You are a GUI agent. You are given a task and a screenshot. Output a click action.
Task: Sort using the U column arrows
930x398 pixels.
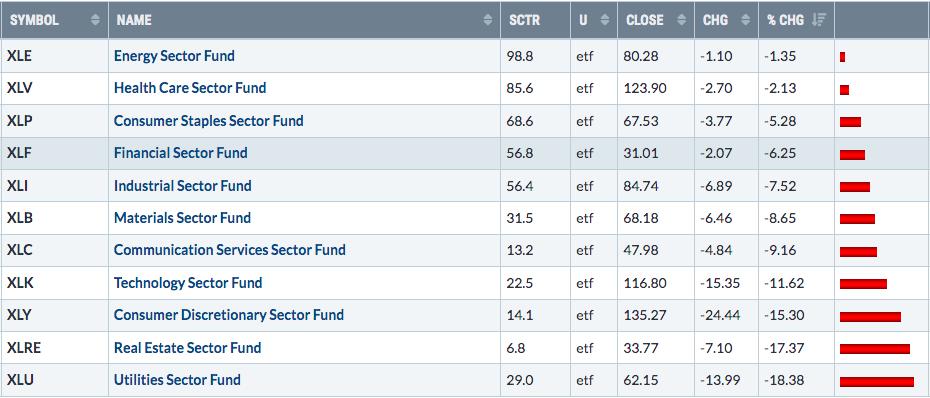(605, 20)
